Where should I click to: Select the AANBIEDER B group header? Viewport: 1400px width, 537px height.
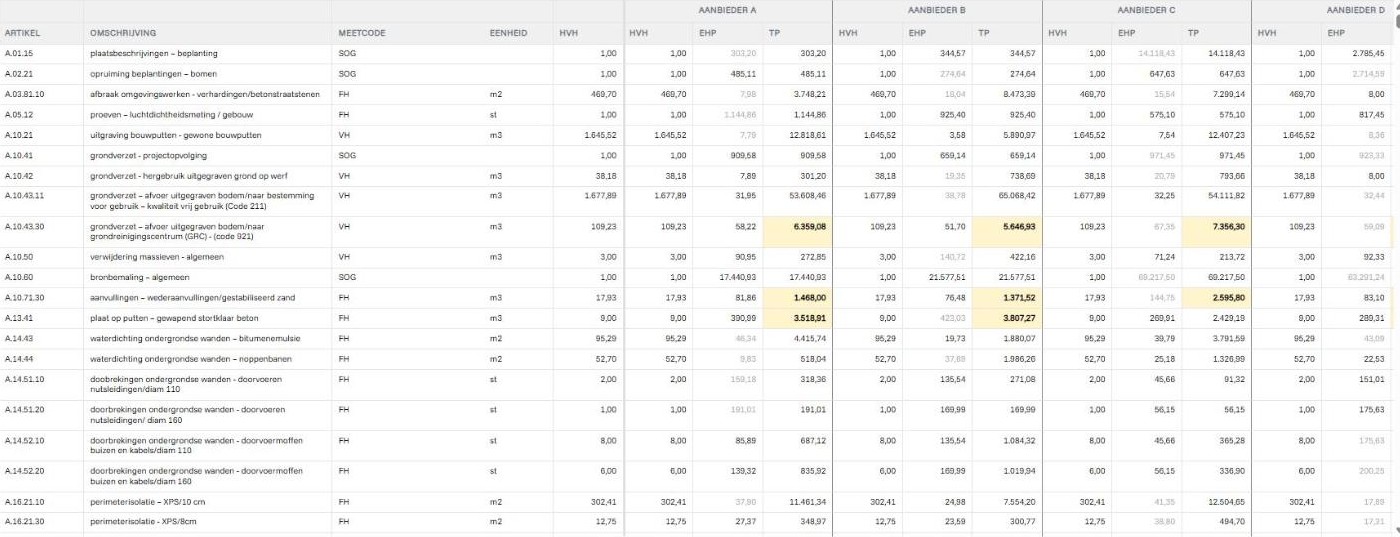936,10
